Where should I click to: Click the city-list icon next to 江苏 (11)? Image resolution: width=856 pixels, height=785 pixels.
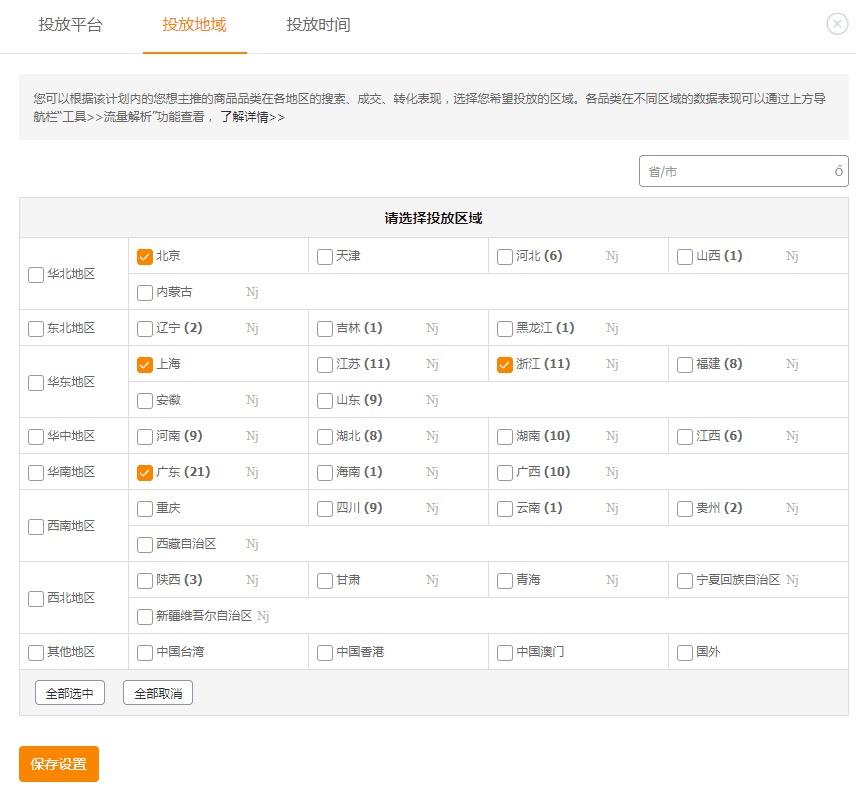coord(431,364)
